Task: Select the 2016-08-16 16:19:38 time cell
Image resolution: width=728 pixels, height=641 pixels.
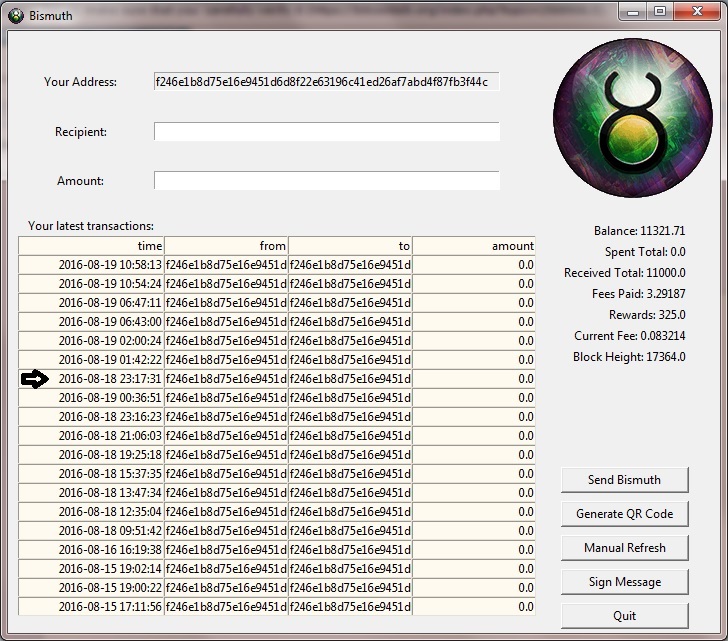Action: (91, 550)
